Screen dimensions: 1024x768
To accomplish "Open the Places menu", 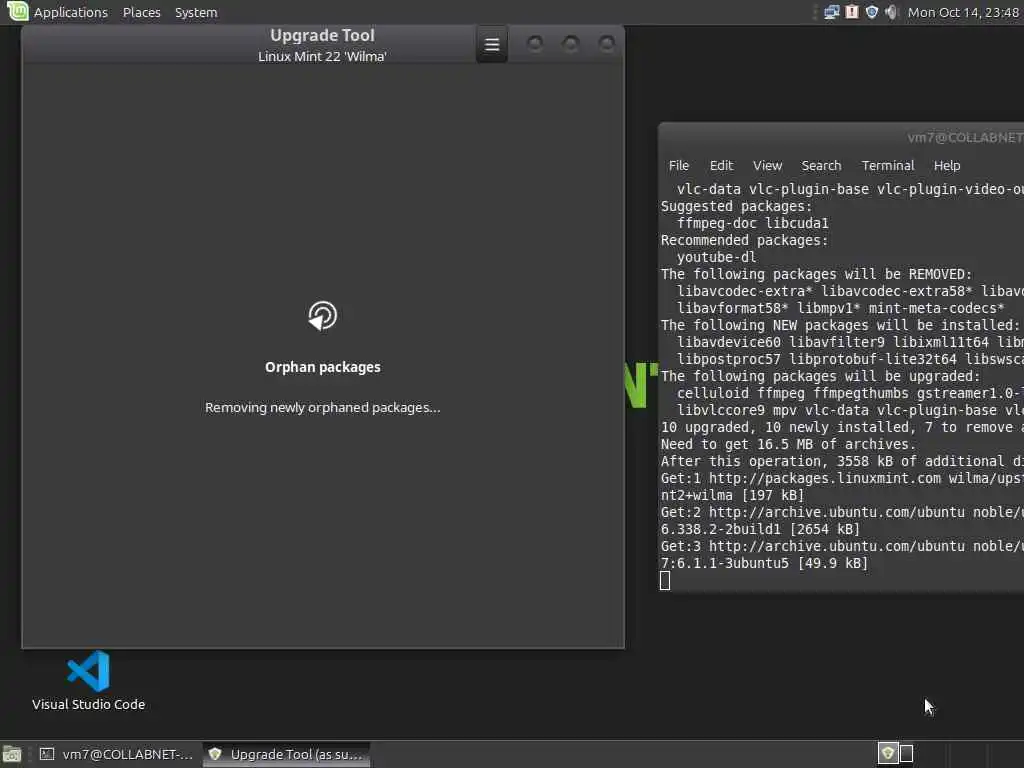I will (x=142, y=12).
